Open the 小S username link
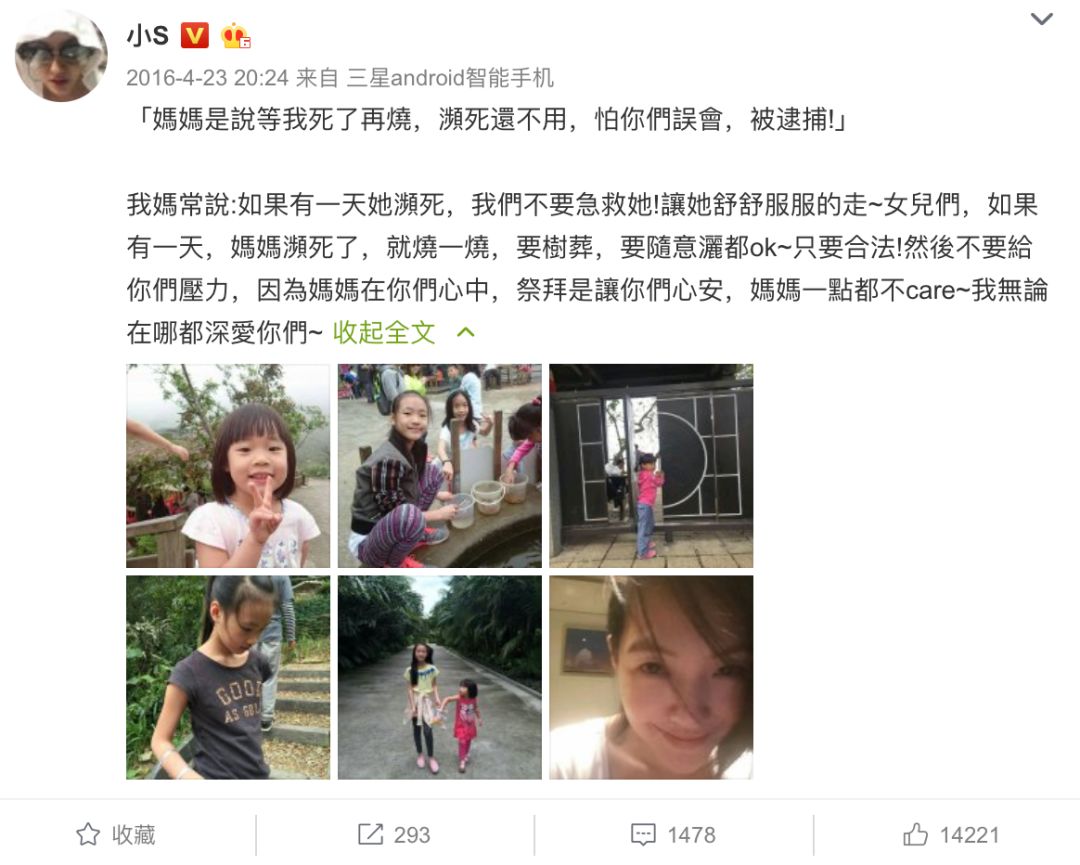Screen dimensions: 1080x865 coord(147,34)
